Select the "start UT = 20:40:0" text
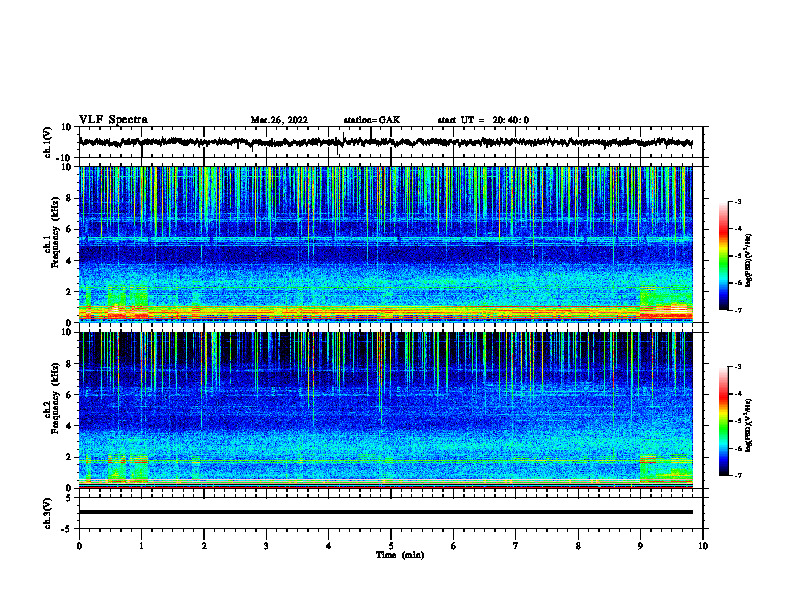The width and height of the screenshot is (792, 612). 483,120
